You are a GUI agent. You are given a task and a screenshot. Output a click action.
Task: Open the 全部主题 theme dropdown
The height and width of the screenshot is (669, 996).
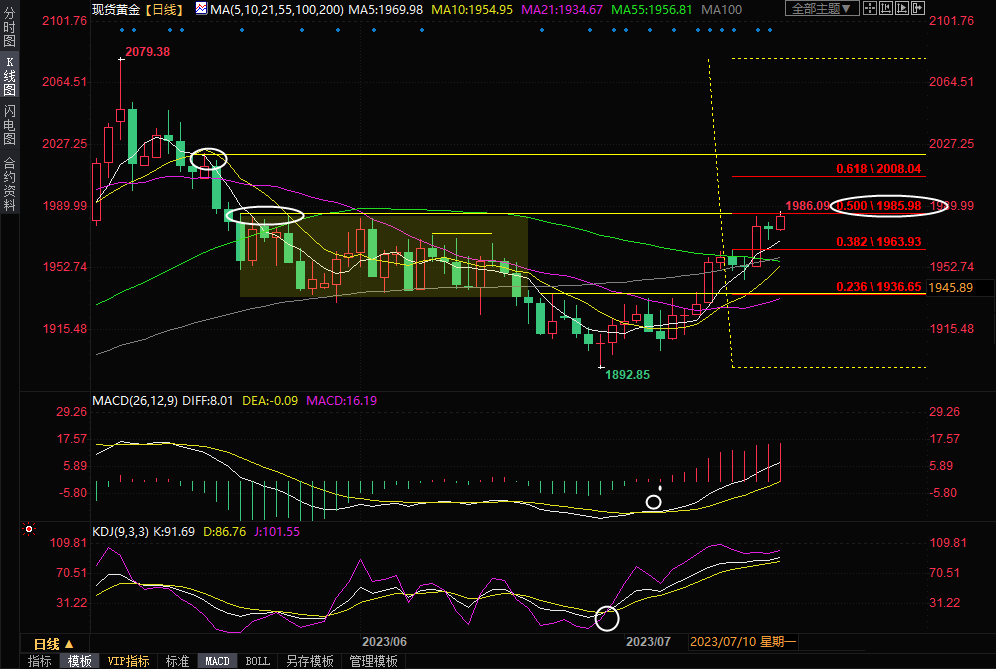click(821, 9)
